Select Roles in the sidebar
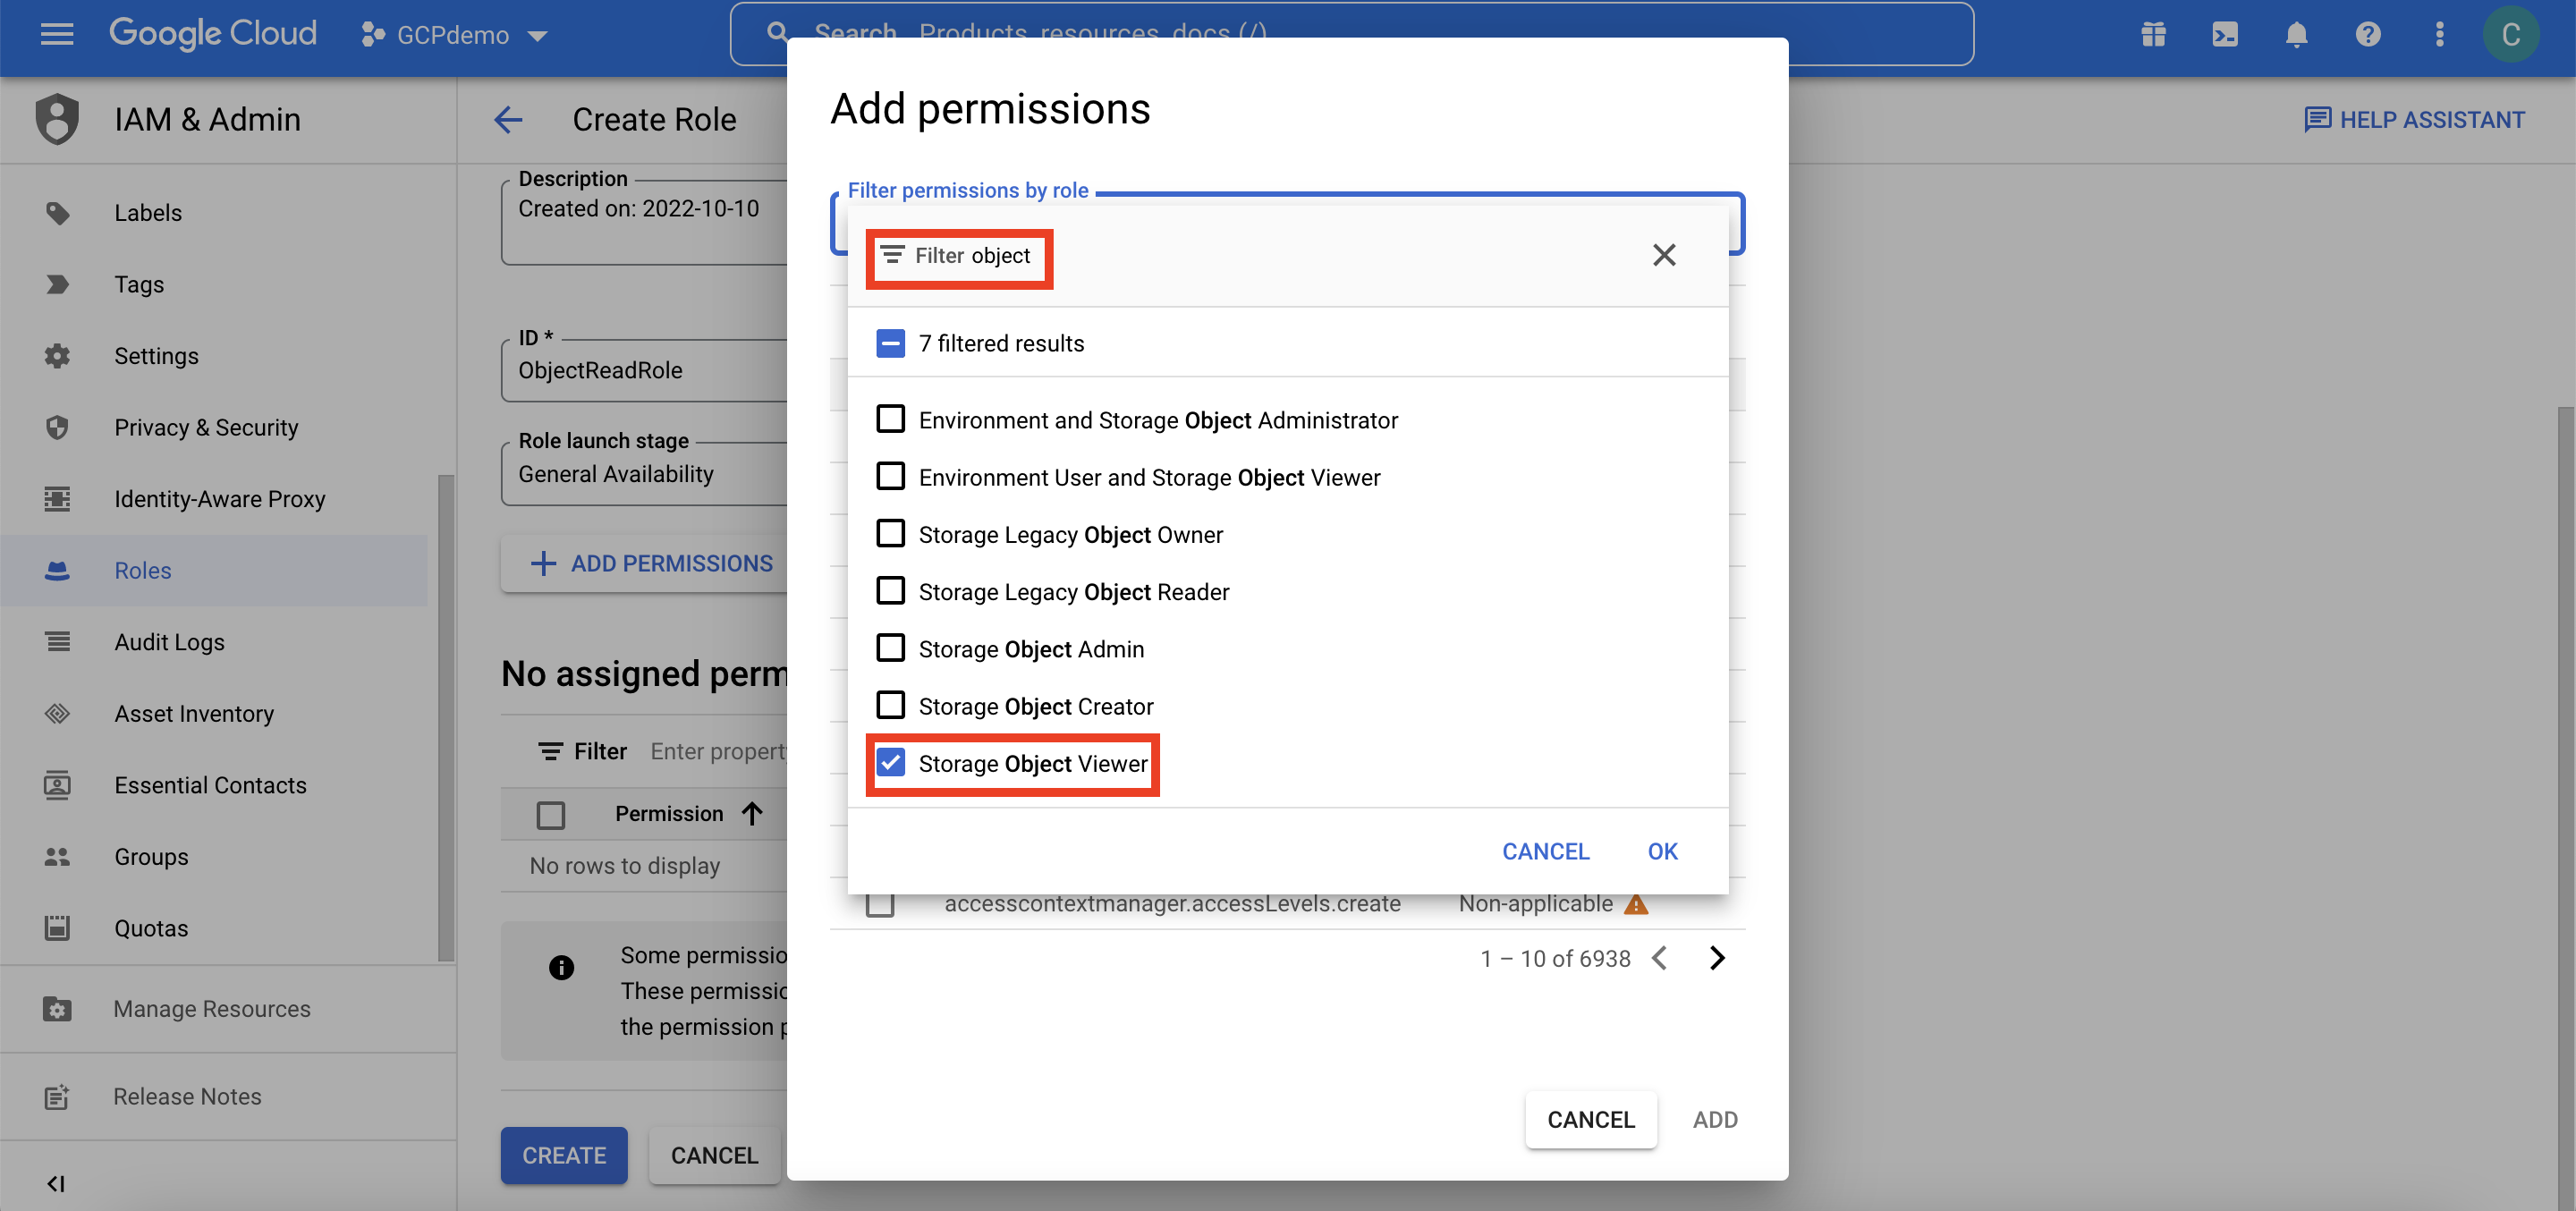Screen dimensions: 2576x1211 pos(143,570)
